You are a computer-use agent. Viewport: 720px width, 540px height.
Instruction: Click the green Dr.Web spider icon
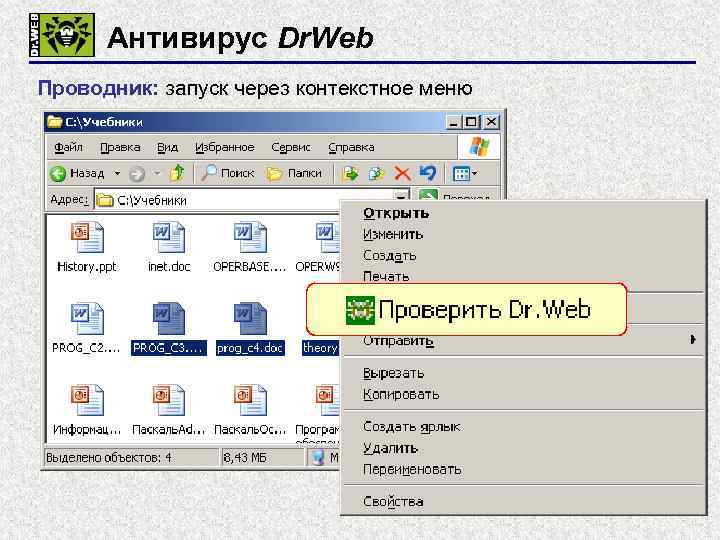tap(360, 310)
